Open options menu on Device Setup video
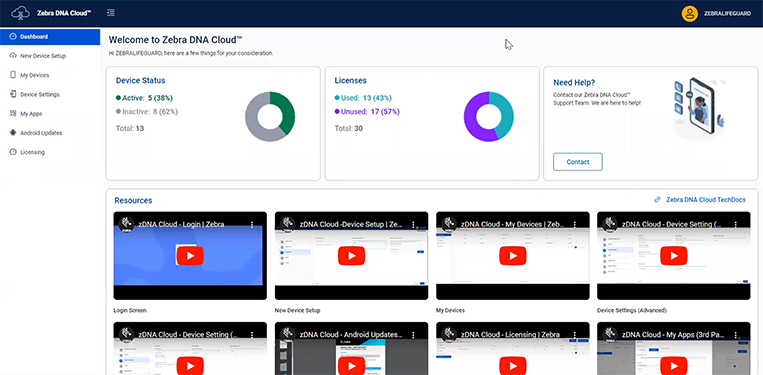This screenshot has height=375, width=763. [x=413, y=225]
